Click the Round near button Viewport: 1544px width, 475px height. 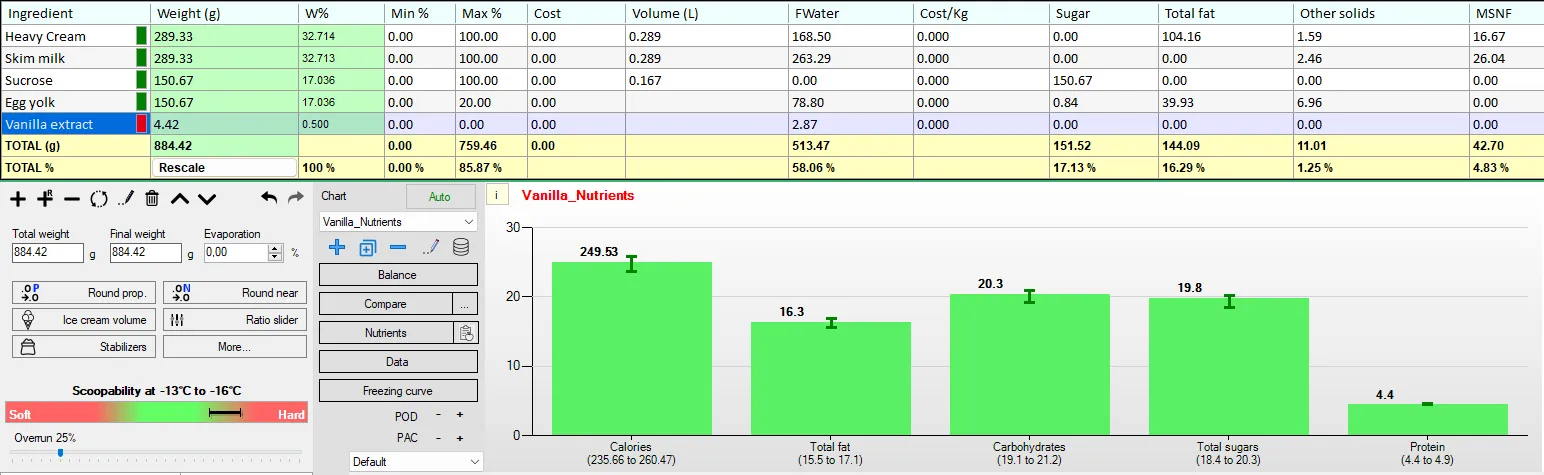tap(235, 293)
